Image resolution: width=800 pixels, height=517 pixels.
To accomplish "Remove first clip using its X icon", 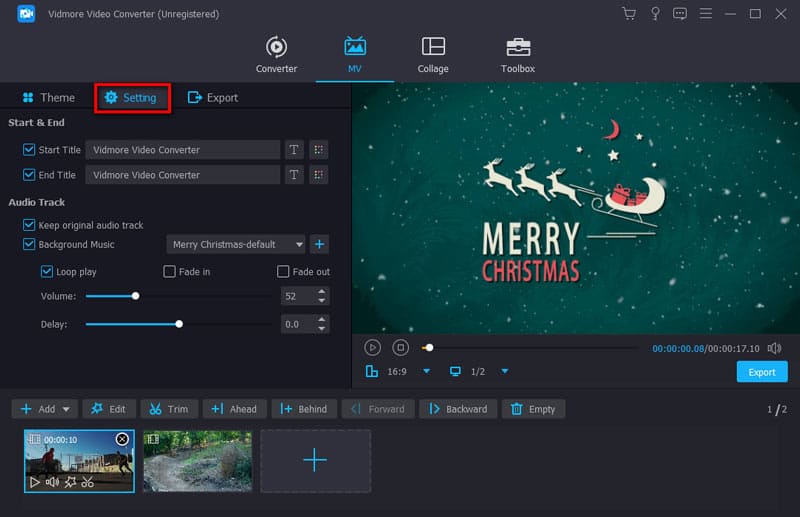I will pyautogui.click(x=122, y=439).
